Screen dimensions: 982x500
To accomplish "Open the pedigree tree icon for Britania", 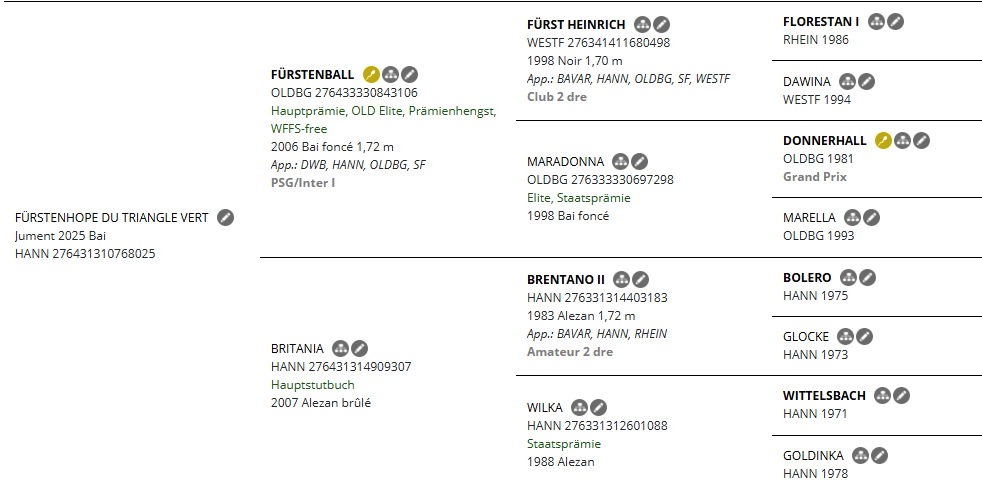I will [x=340, y=348].
